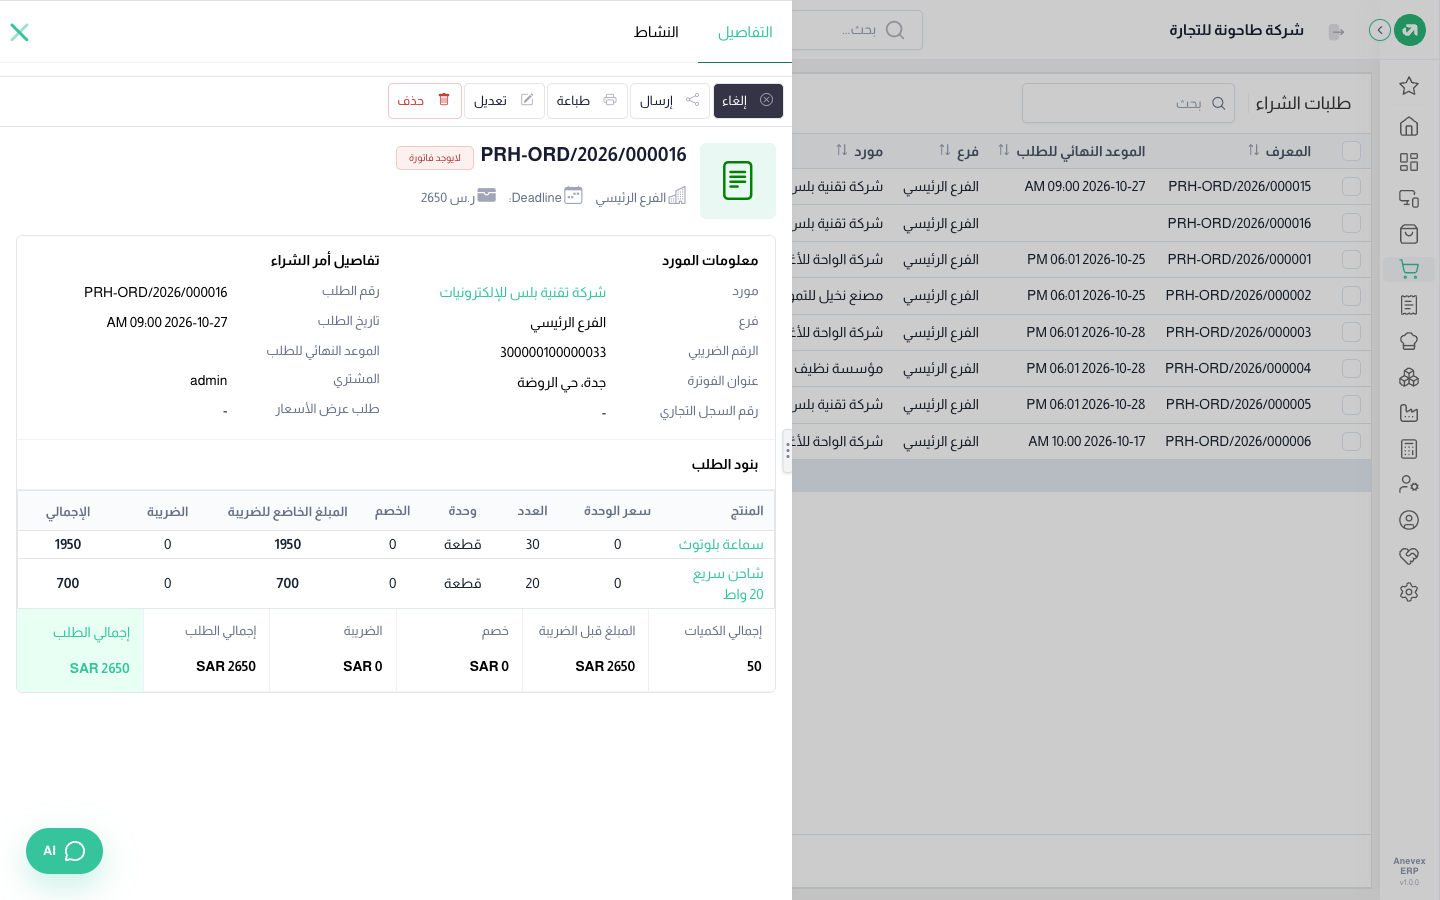Click the إلغاء cancel button
This screenshot has width=1440, height=900.
pyautogui.click(x=748, y=101)
